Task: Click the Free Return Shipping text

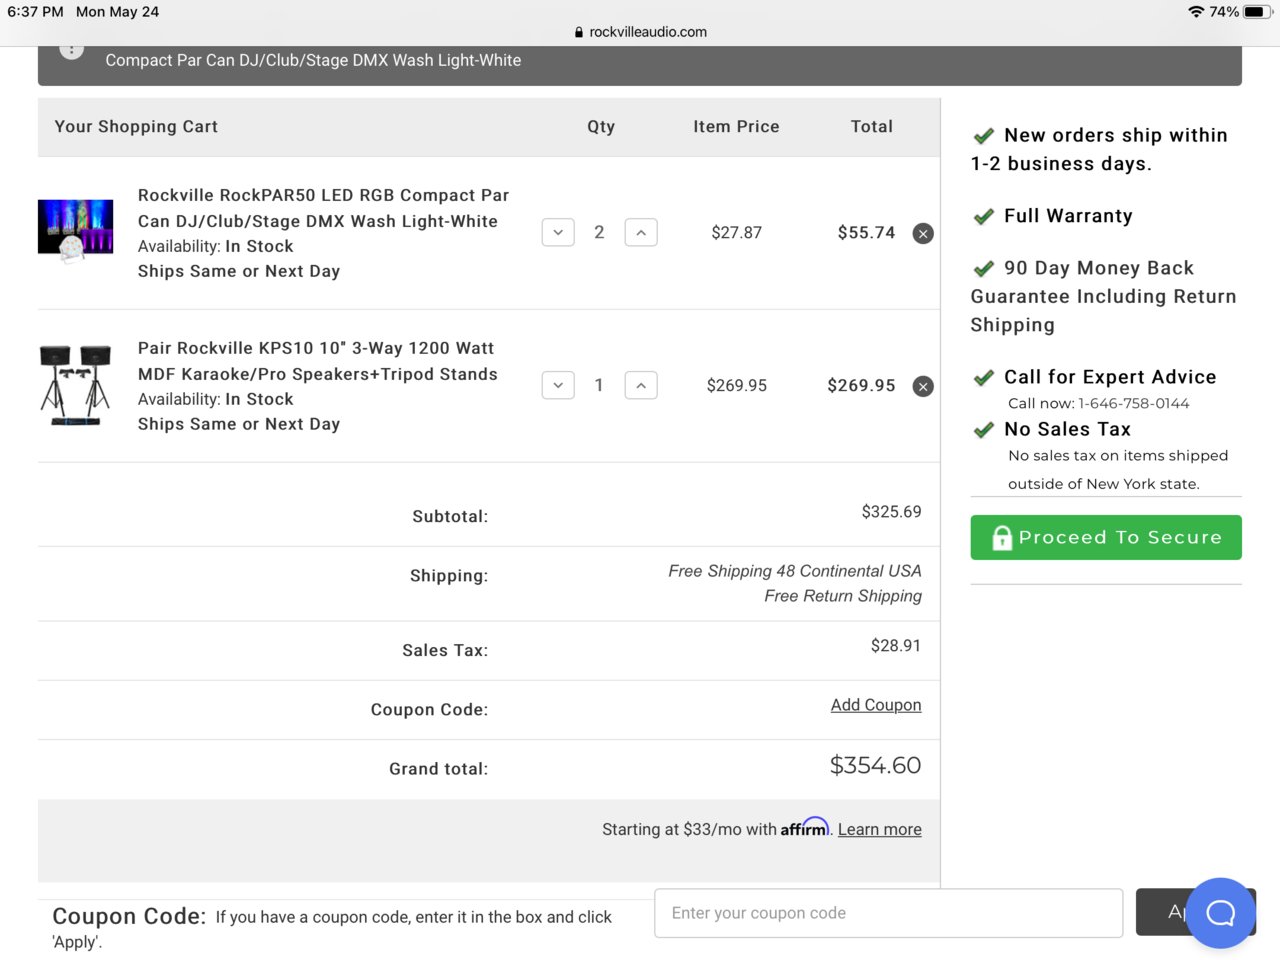Action: (843, 596)
